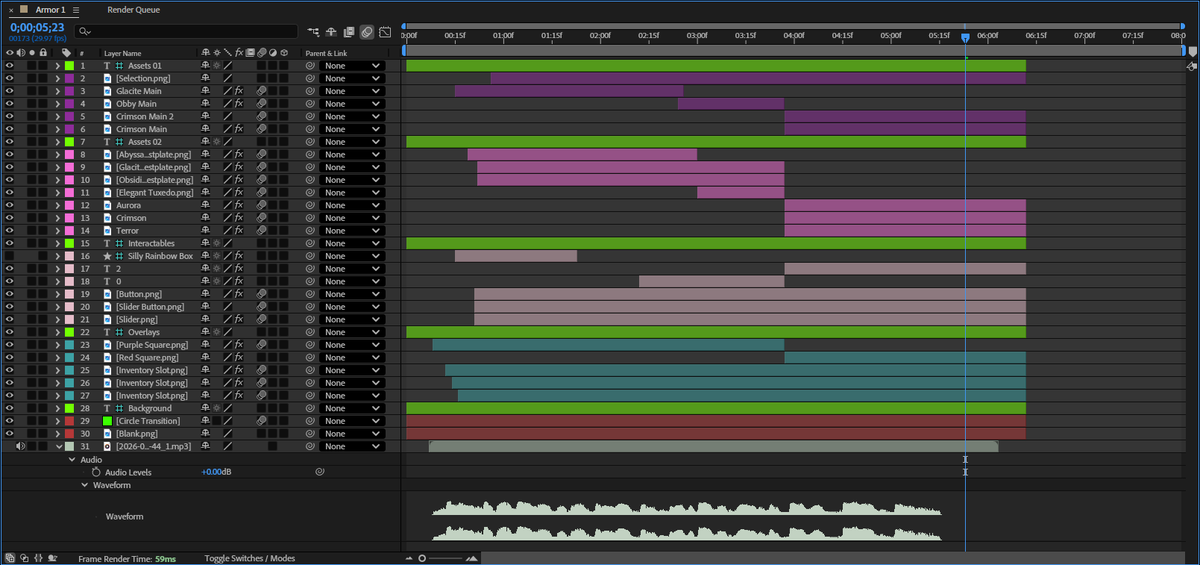The height and width of the screenshot is (565, 1200).
Task: Click the Render Time pane icon
Action: pos(52,558)
